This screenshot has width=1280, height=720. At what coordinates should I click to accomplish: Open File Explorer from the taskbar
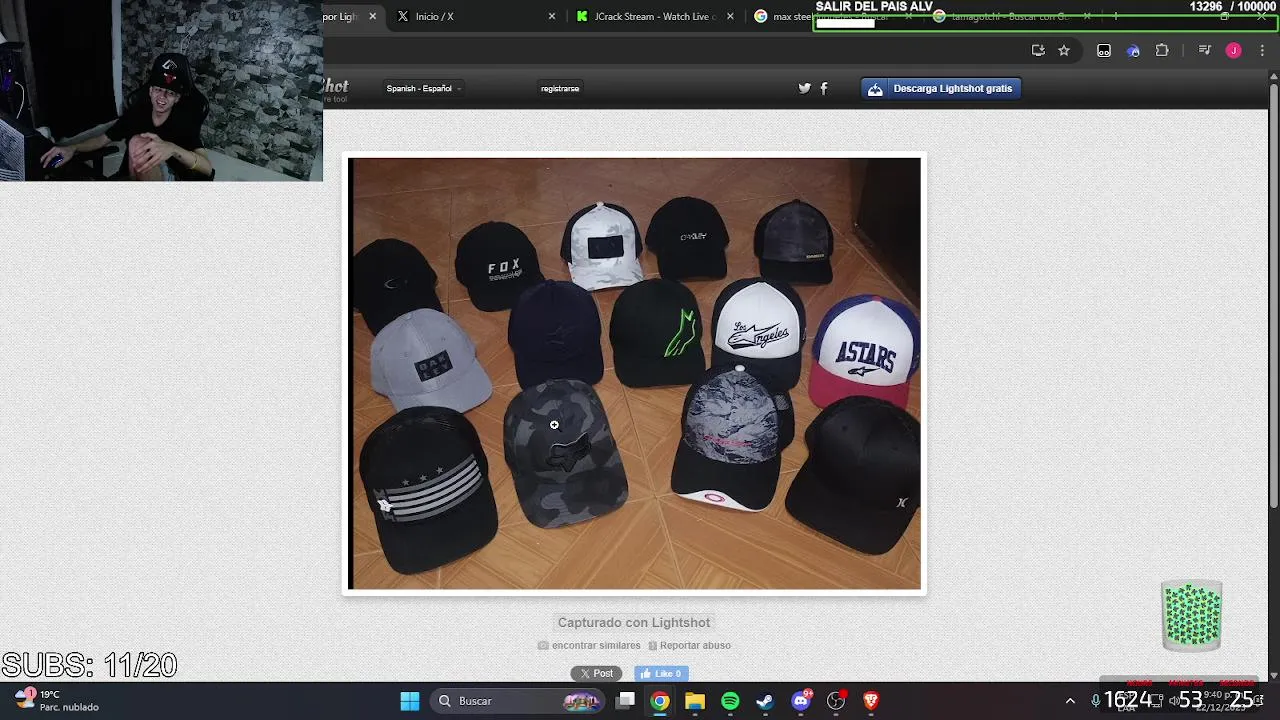695,701
